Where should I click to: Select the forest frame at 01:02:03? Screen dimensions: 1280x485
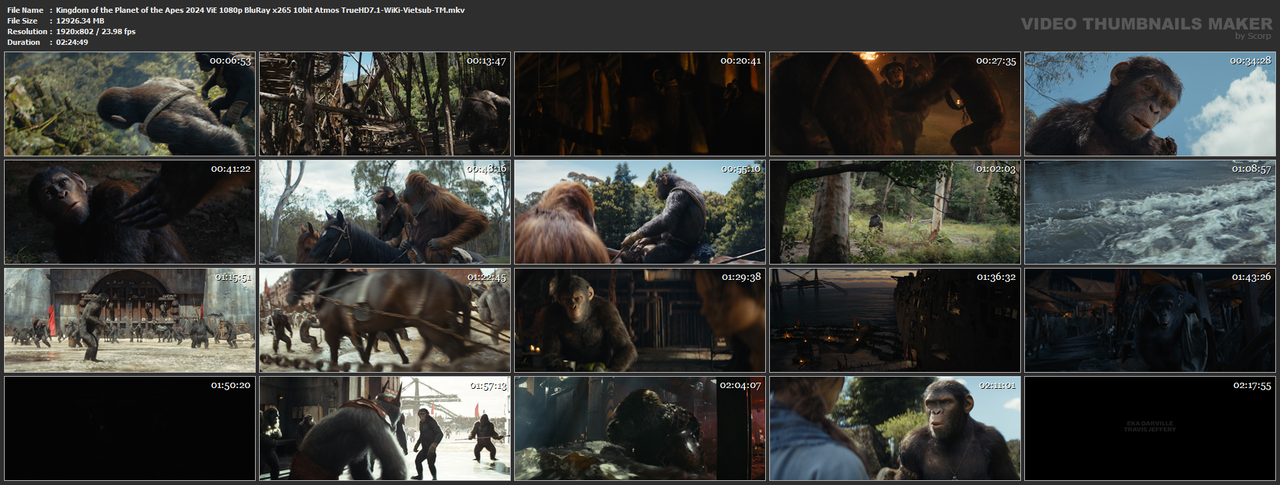[x=895, y=212]
